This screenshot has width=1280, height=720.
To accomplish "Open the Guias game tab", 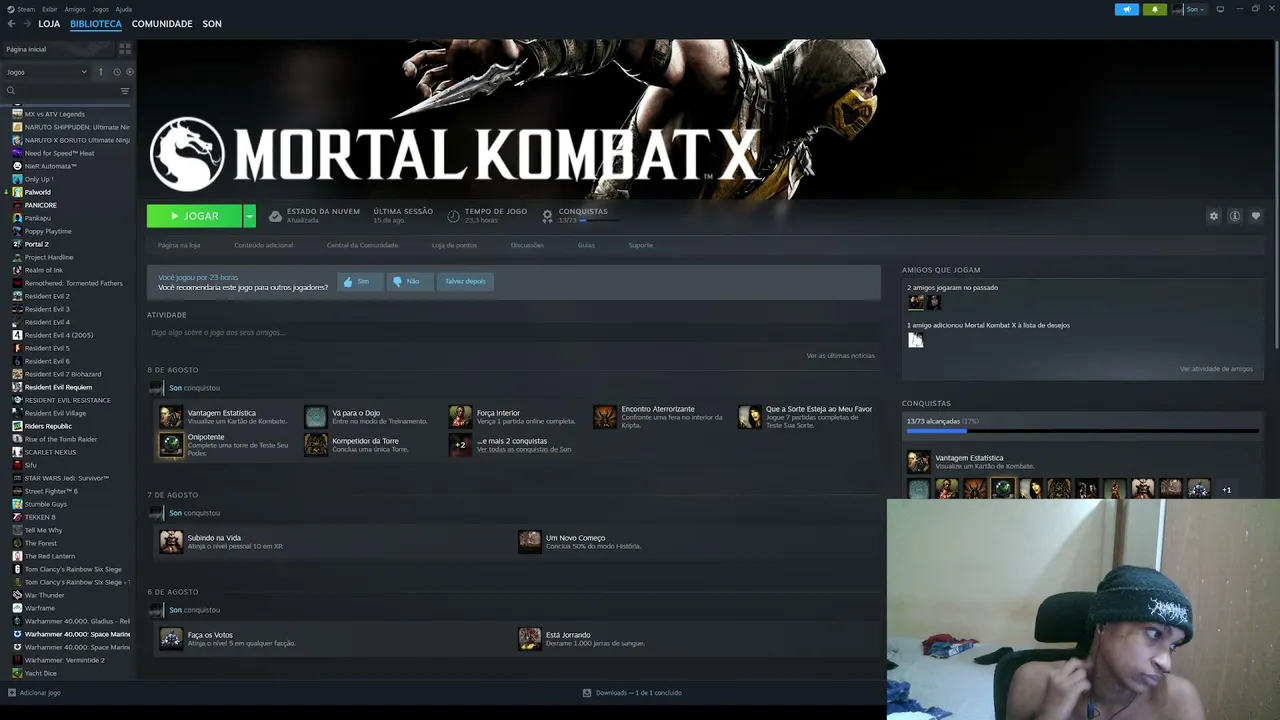I will [x=586, y=245].
